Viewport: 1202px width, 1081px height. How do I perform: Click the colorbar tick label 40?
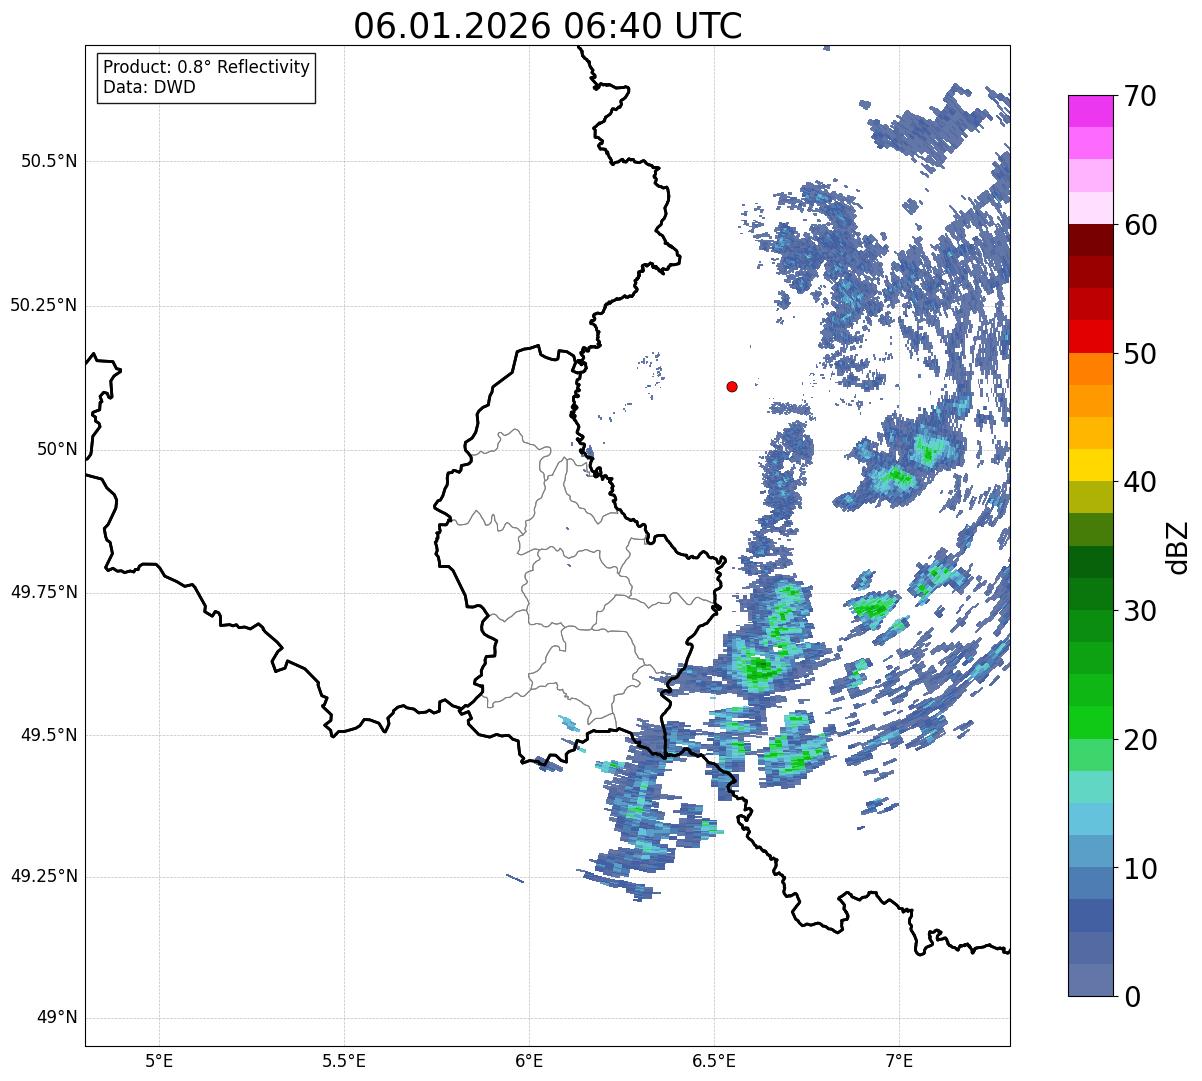(x=1140, y=482)
